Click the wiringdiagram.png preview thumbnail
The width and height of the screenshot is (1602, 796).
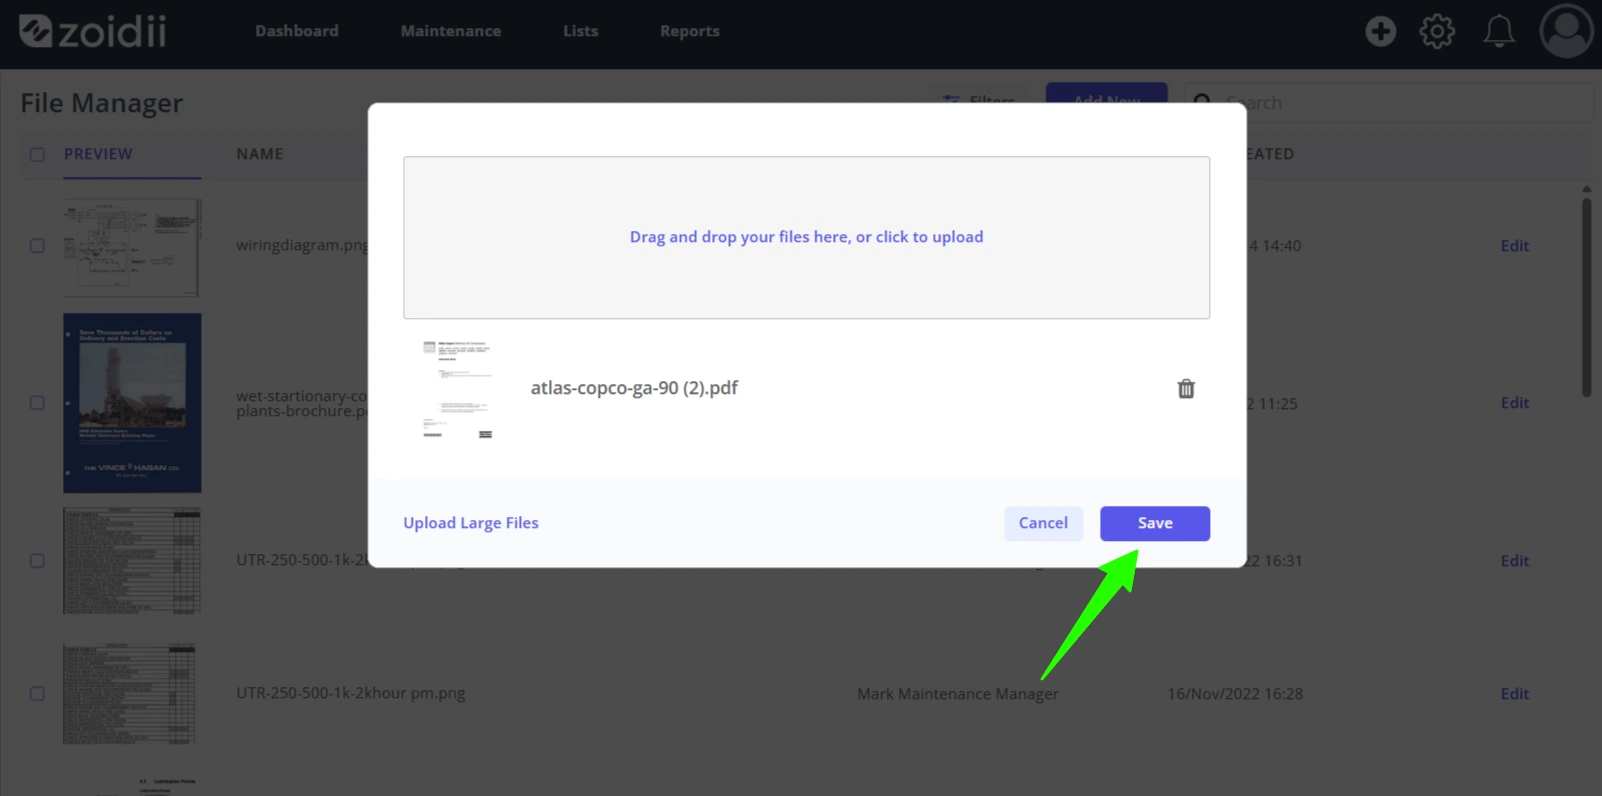132,247
